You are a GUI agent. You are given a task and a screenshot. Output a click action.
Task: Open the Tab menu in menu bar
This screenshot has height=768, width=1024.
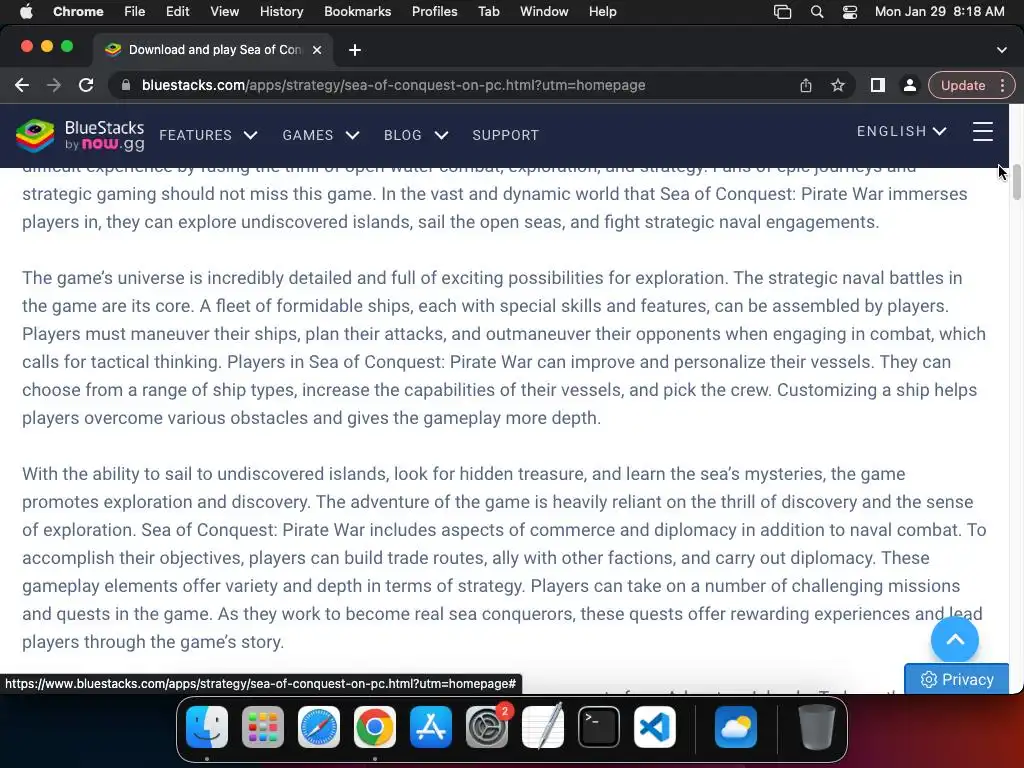click(488, 12)
